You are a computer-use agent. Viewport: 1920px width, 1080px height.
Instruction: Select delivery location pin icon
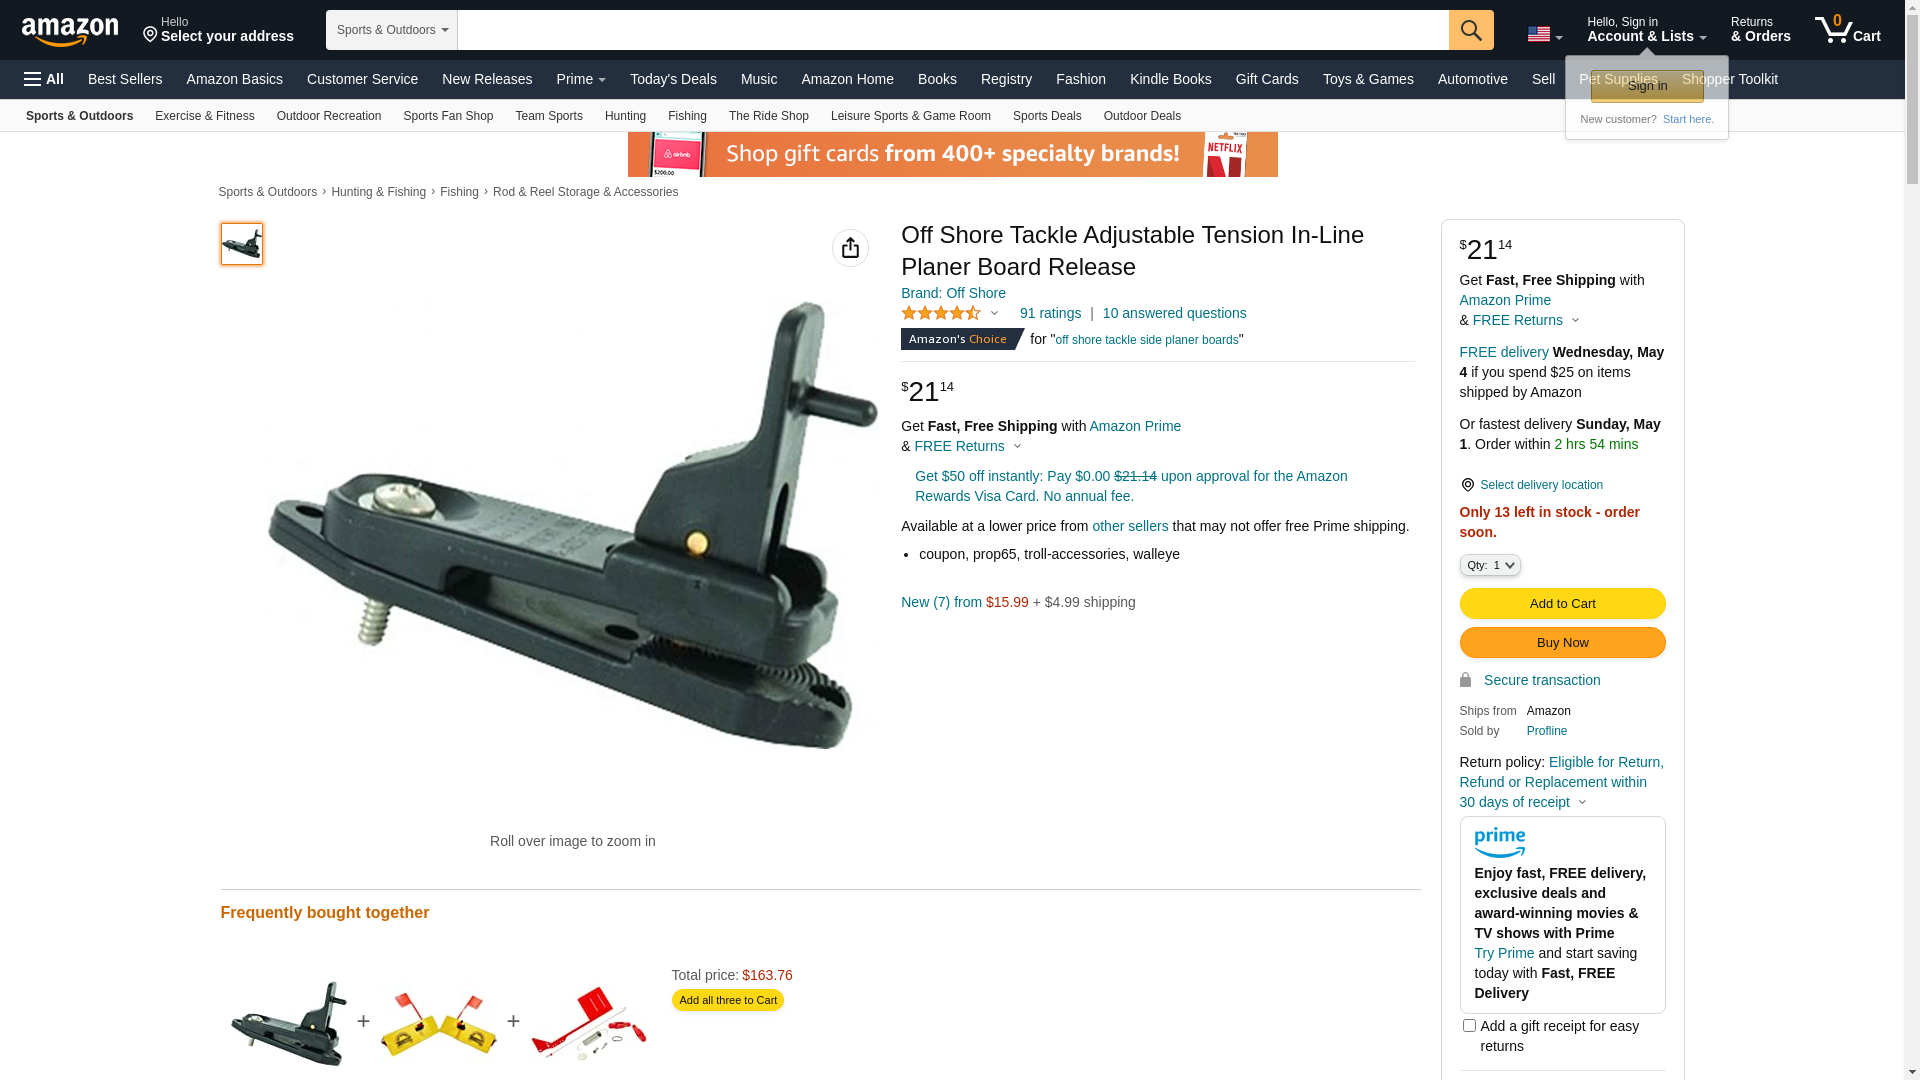coord(1467,485)
